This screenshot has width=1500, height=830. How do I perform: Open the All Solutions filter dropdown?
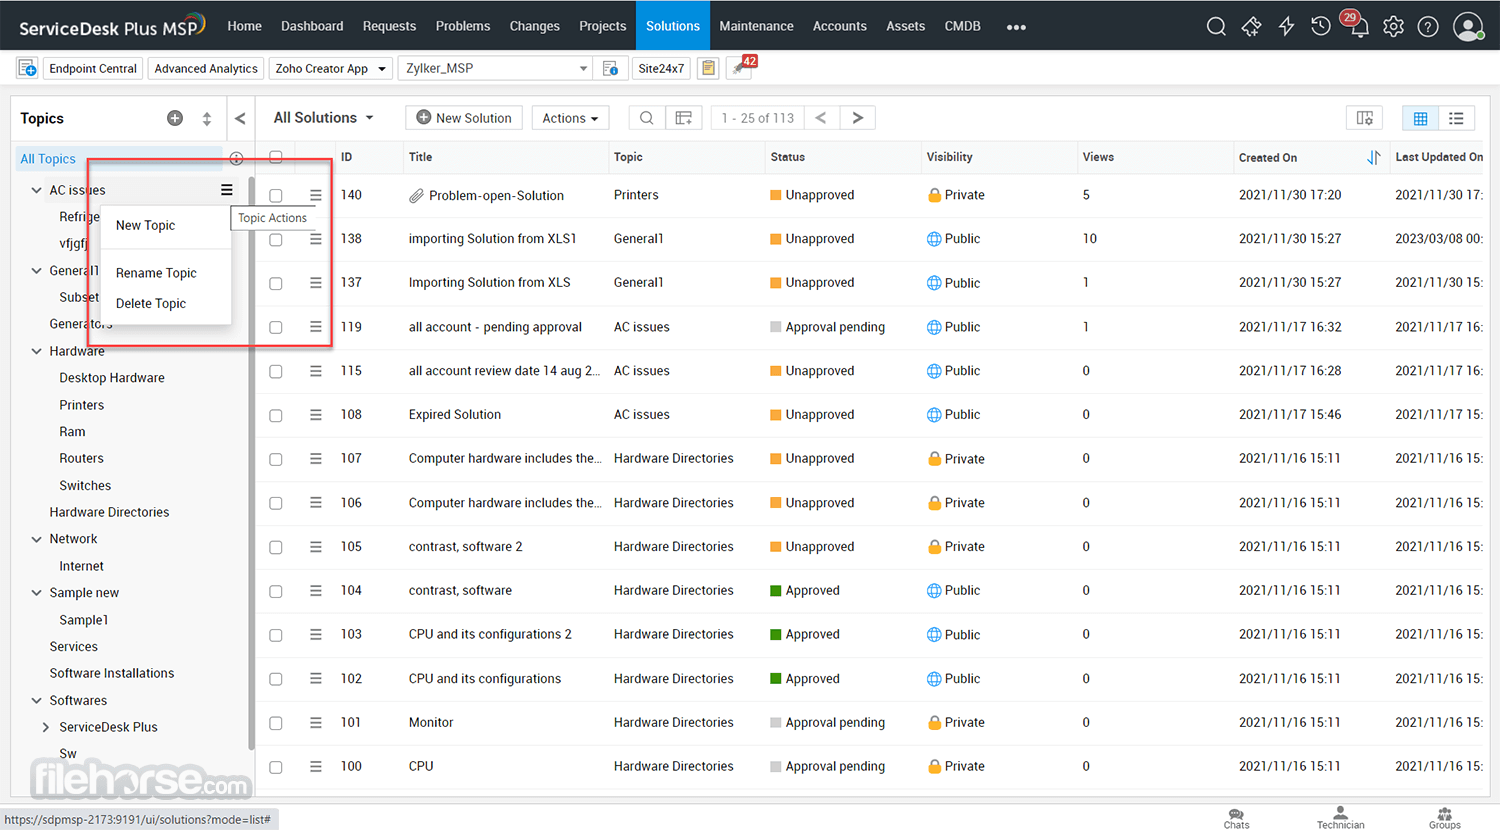pos(323,118)
